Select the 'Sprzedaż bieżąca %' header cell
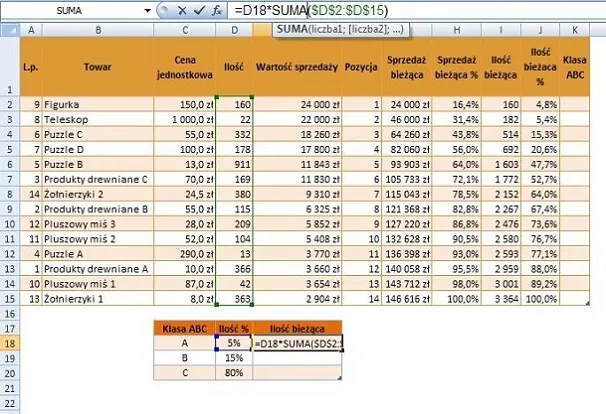 456,66
